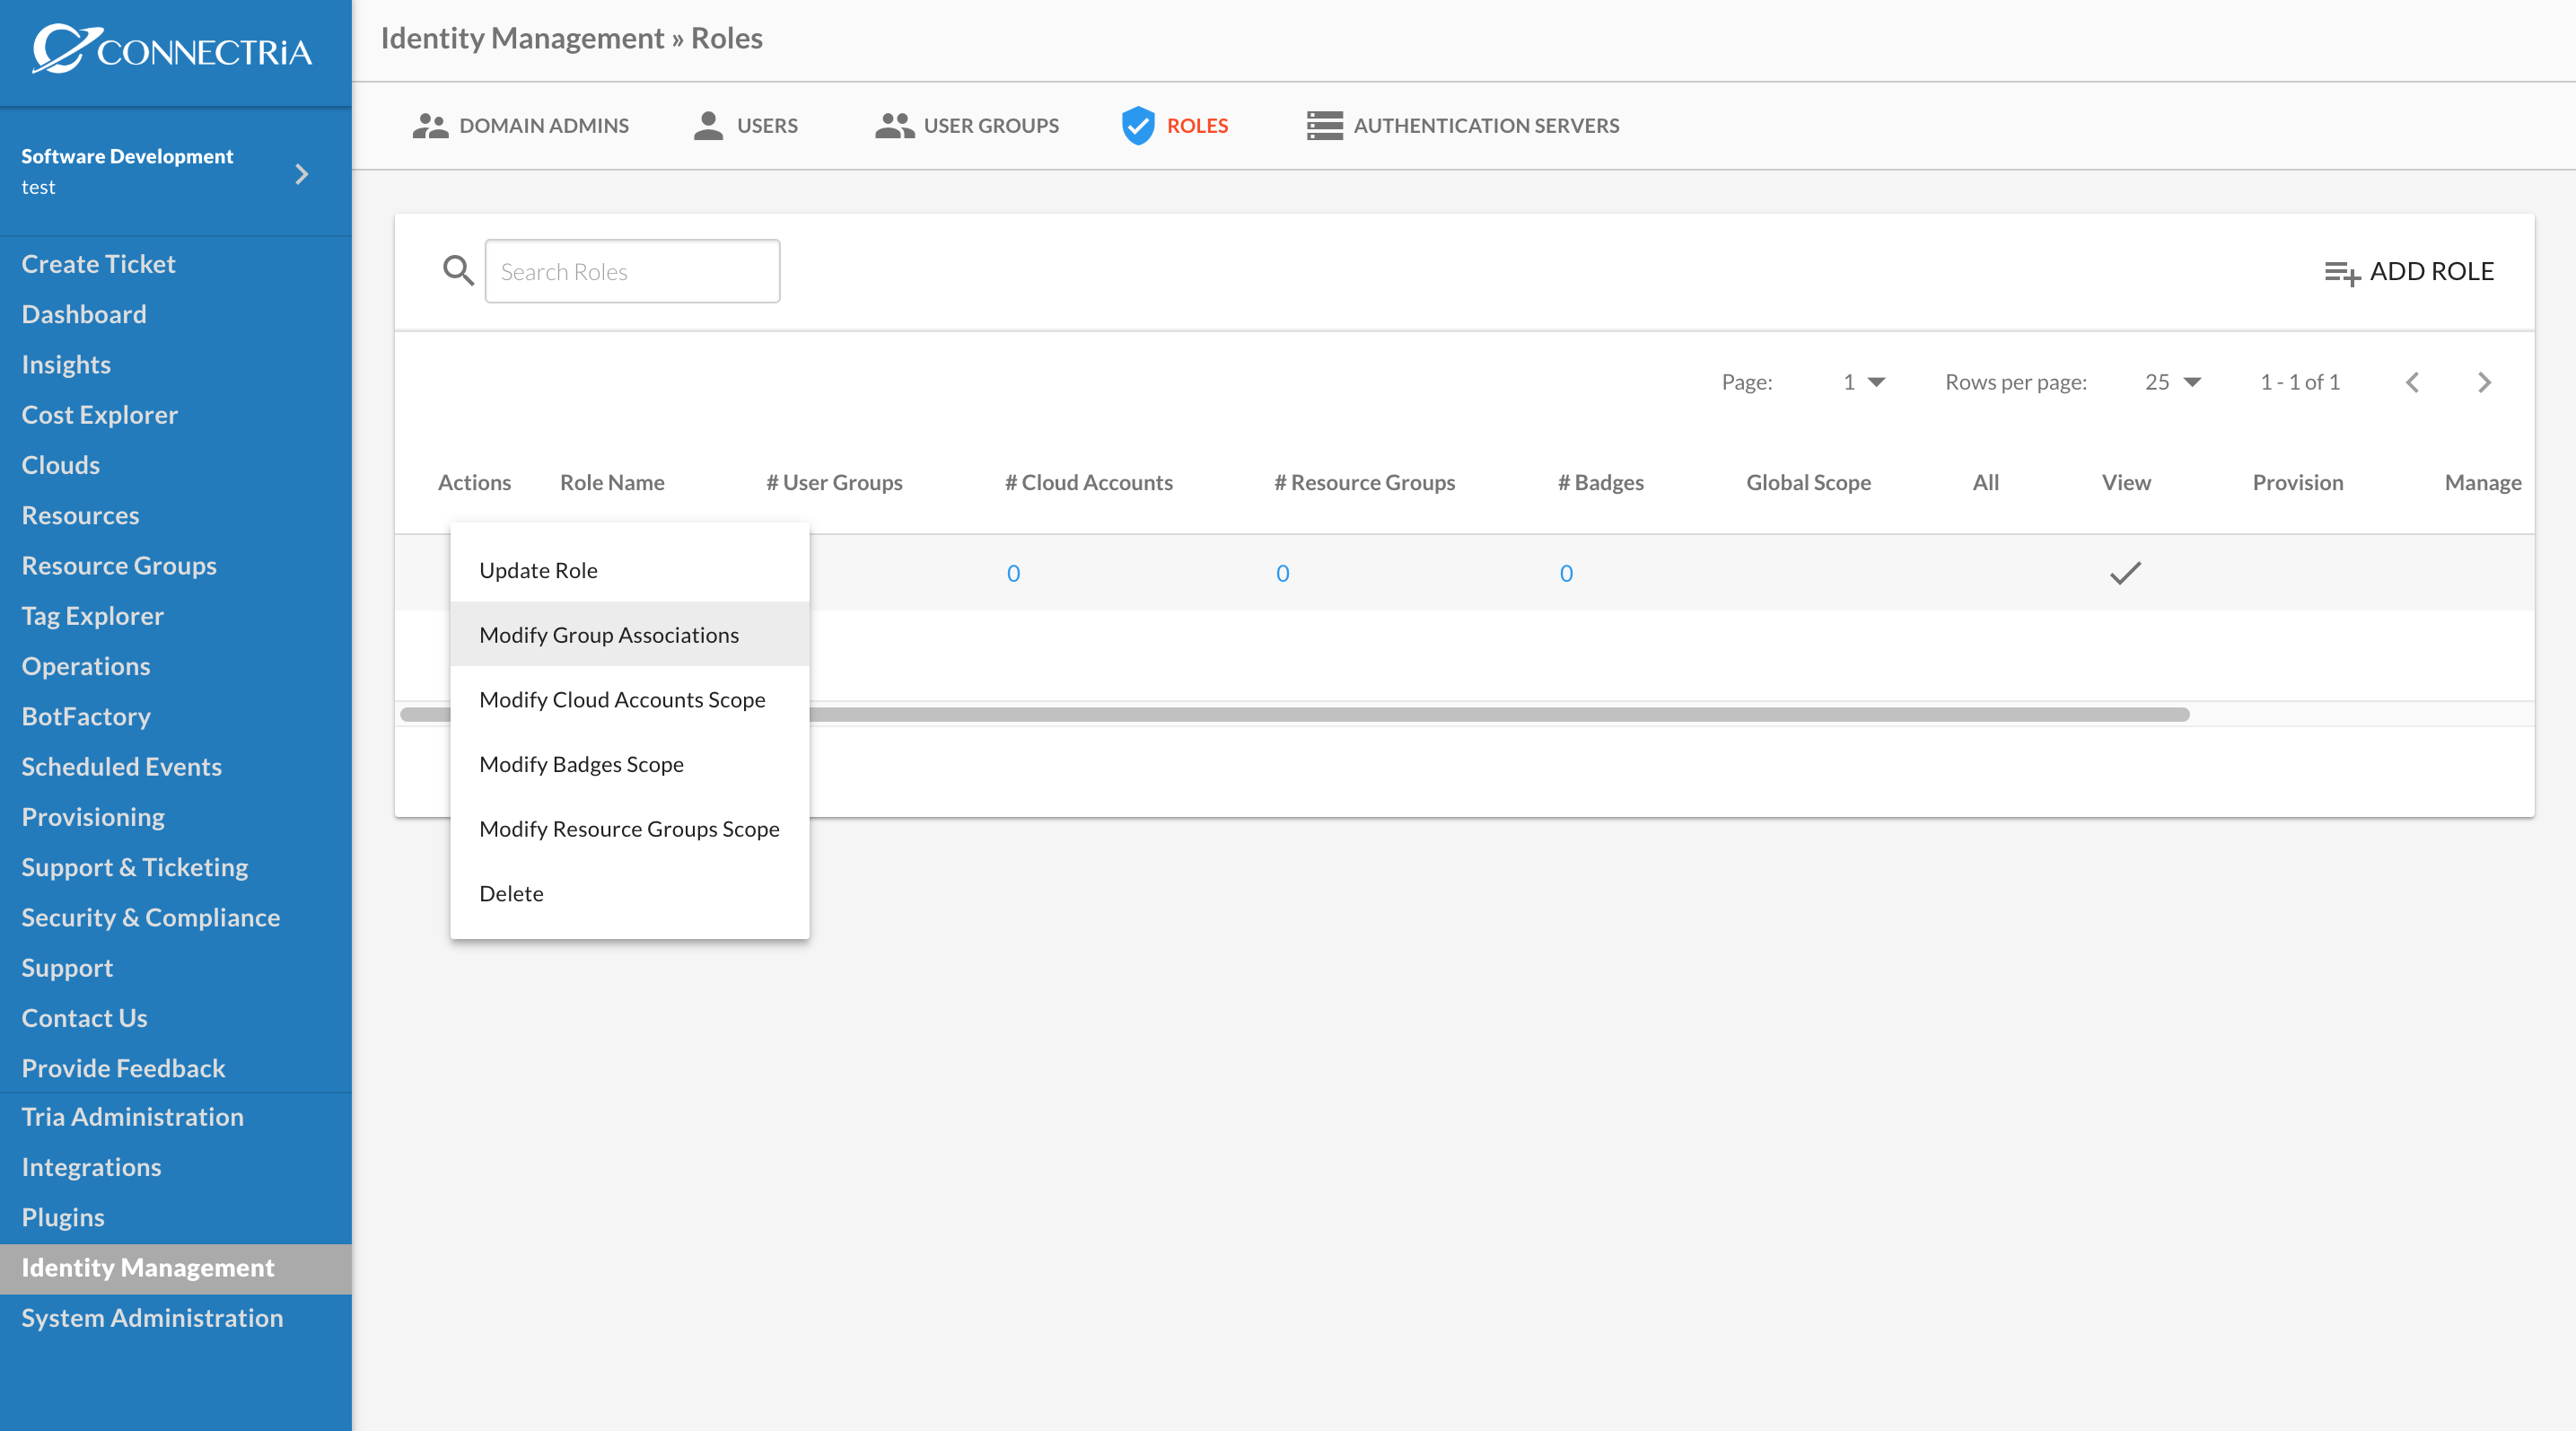Click the Search Roles input field

[x=632, y=271]
